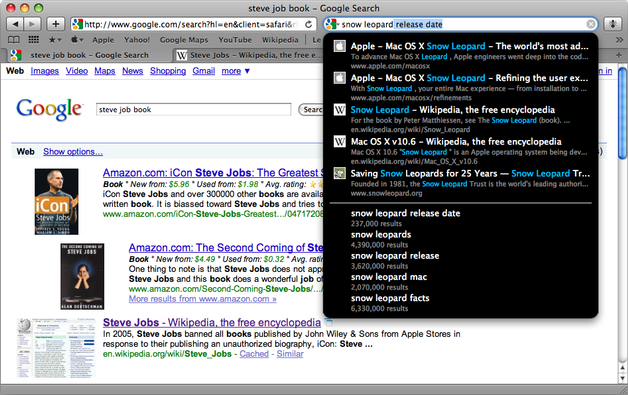The width and height of the screenshot is (628, 395).
Task: Open the Apple logo bookmarks dropdown
Action: point(77,40)
